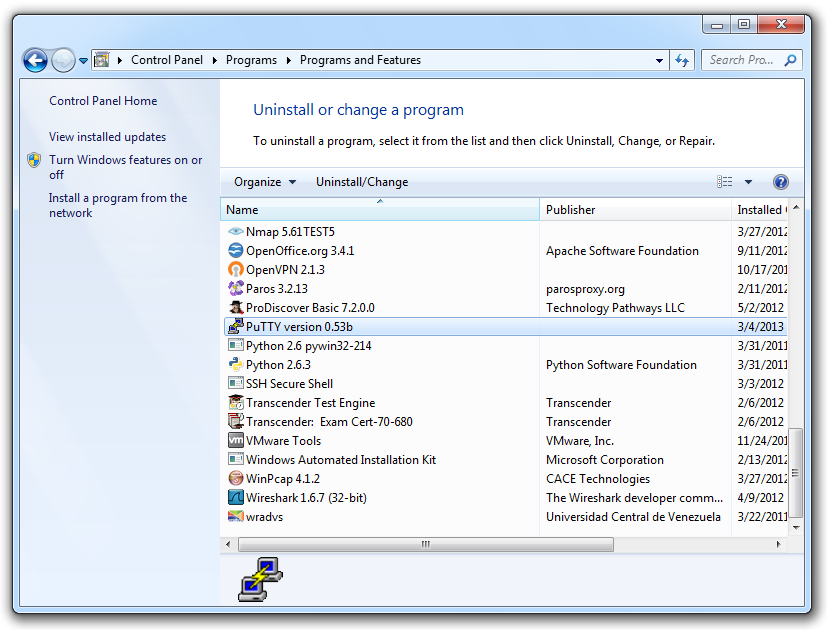Click the Nmap 5.61TEST5 eye icon

click(235, 231)
